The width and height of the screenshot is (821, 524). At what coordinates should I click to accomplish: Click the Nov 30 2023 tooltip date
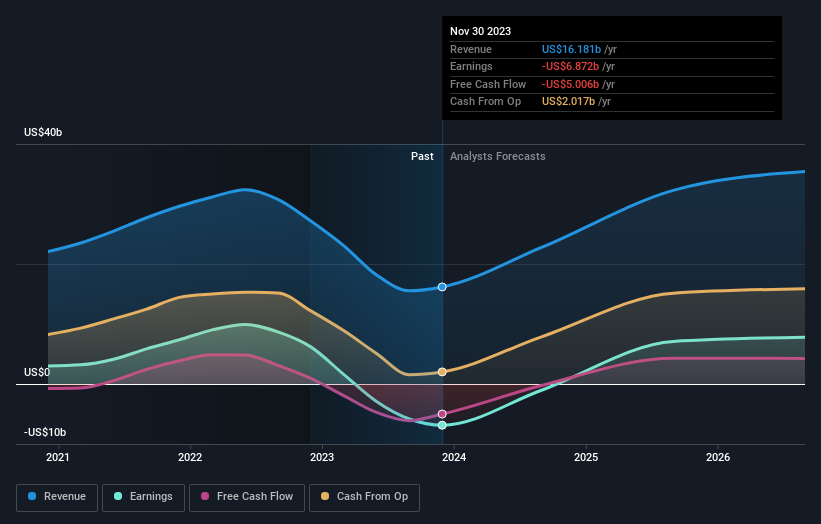(x=480, y=31)
